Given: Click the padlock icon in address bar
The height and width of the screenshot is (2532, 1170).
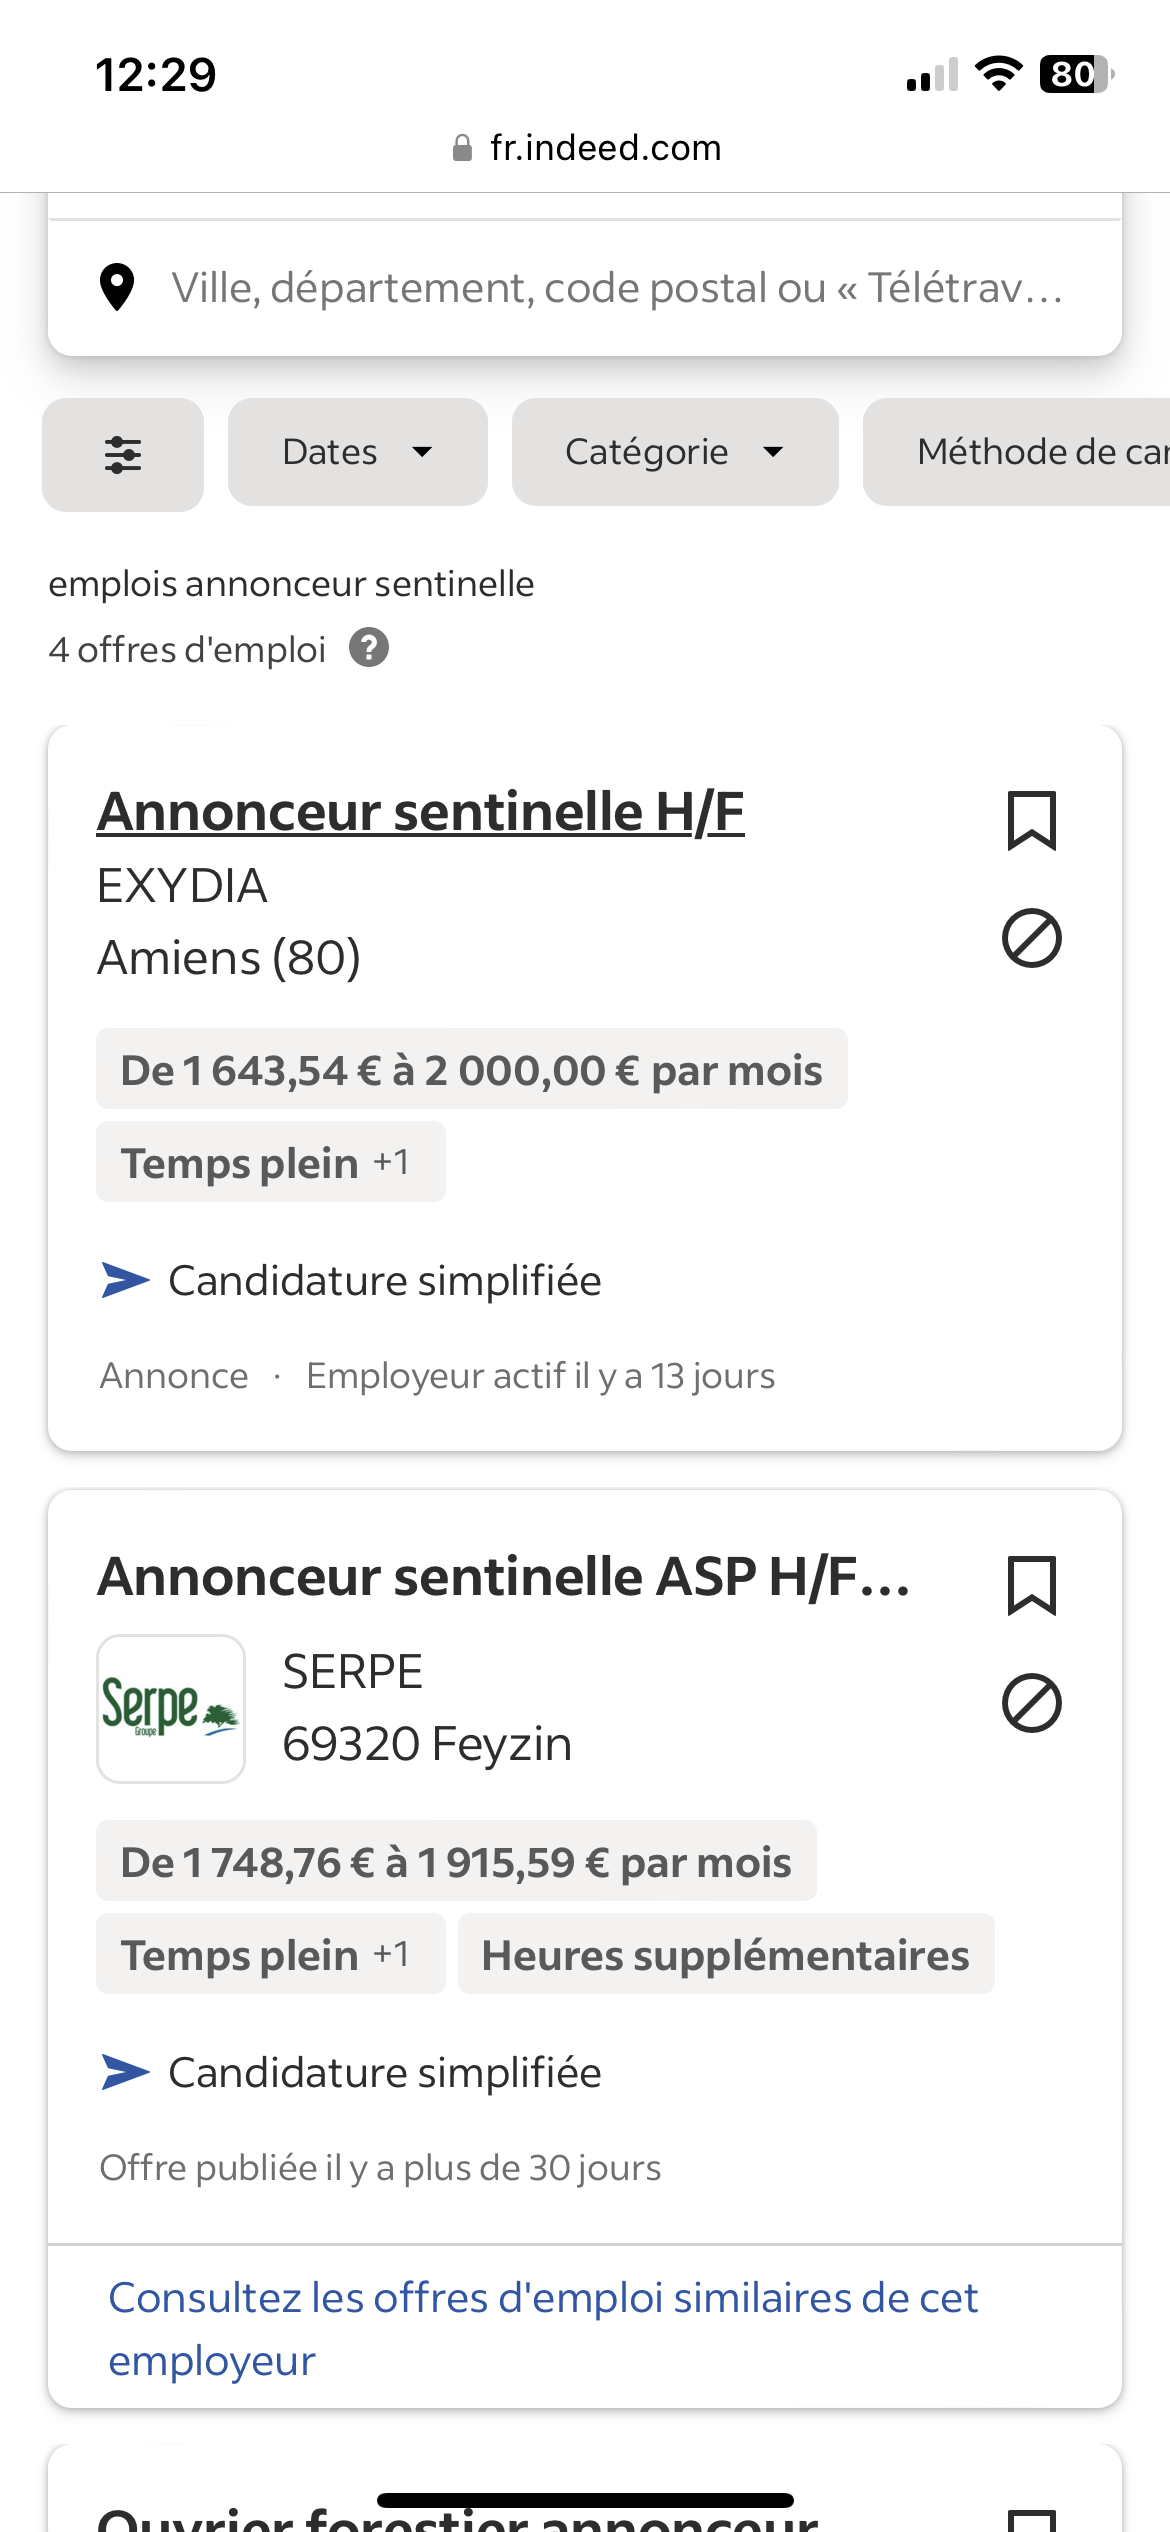Looking at the screenshot, I should point(461,149).
